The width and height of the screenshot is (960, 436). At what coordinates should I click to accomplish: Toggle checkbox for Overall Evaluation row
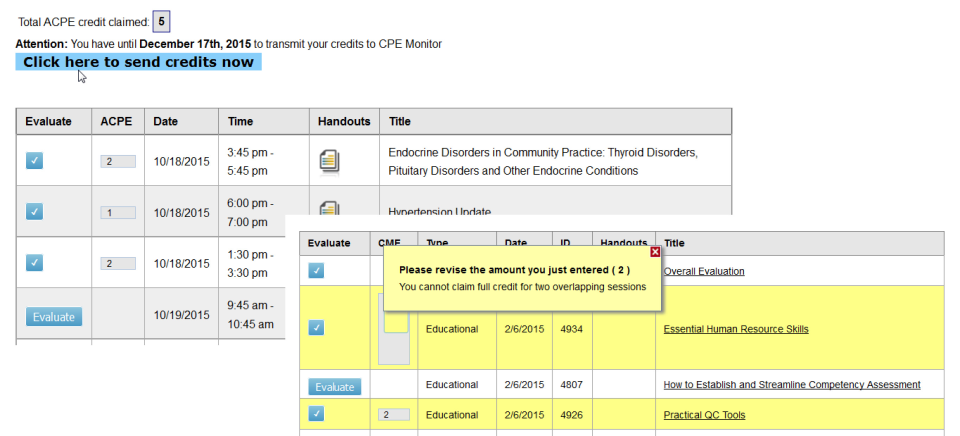click(x=316, y=270)
